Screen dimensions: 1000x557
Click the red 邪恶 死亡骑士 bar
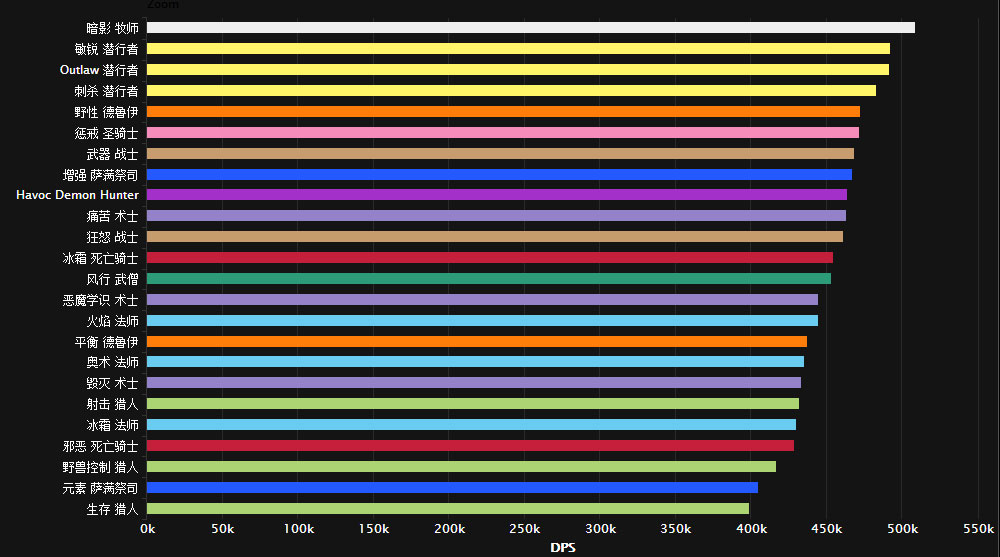pyautogui.click(x=471, y=446)
